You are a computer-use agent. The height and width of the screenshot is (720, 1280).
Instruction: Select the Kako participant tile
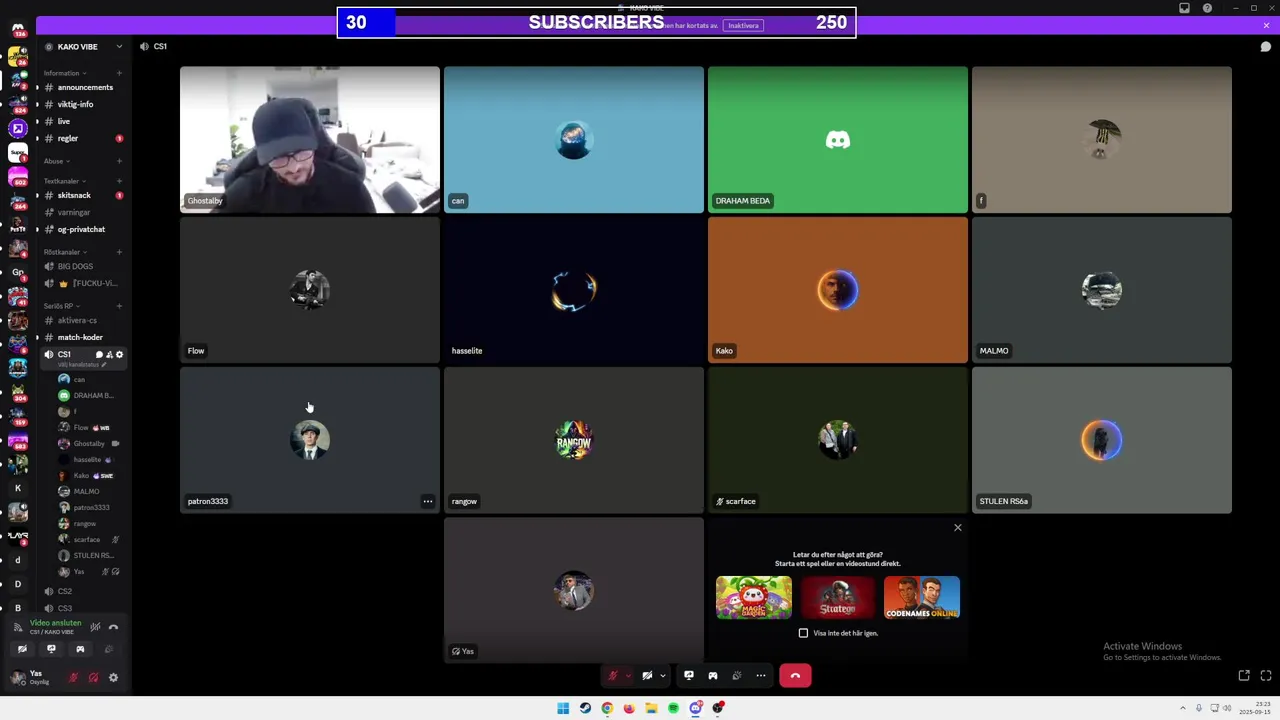point(838,290)
